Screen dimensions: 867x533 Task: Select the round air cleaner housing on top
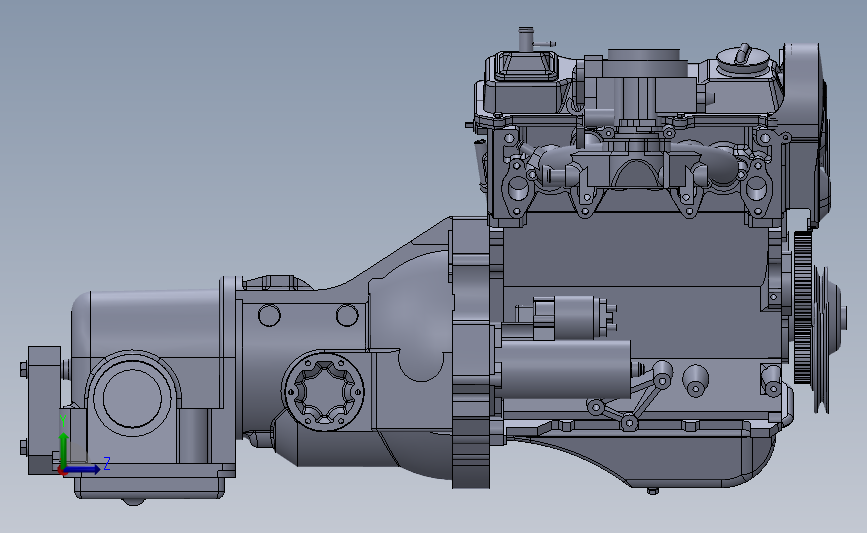[x=644, y=62]
